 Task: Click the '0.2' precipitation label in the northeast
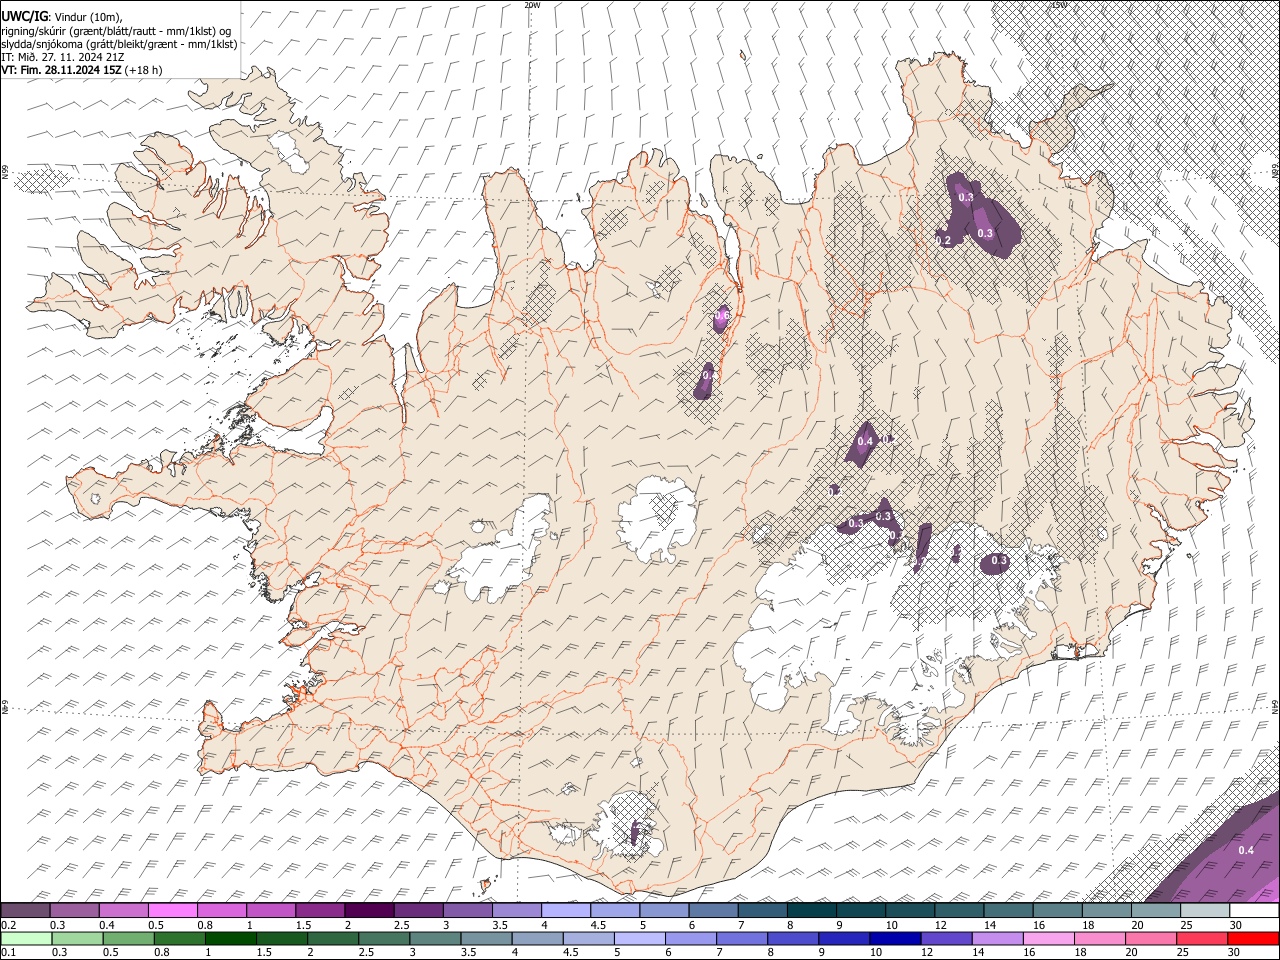click(943, 241)
